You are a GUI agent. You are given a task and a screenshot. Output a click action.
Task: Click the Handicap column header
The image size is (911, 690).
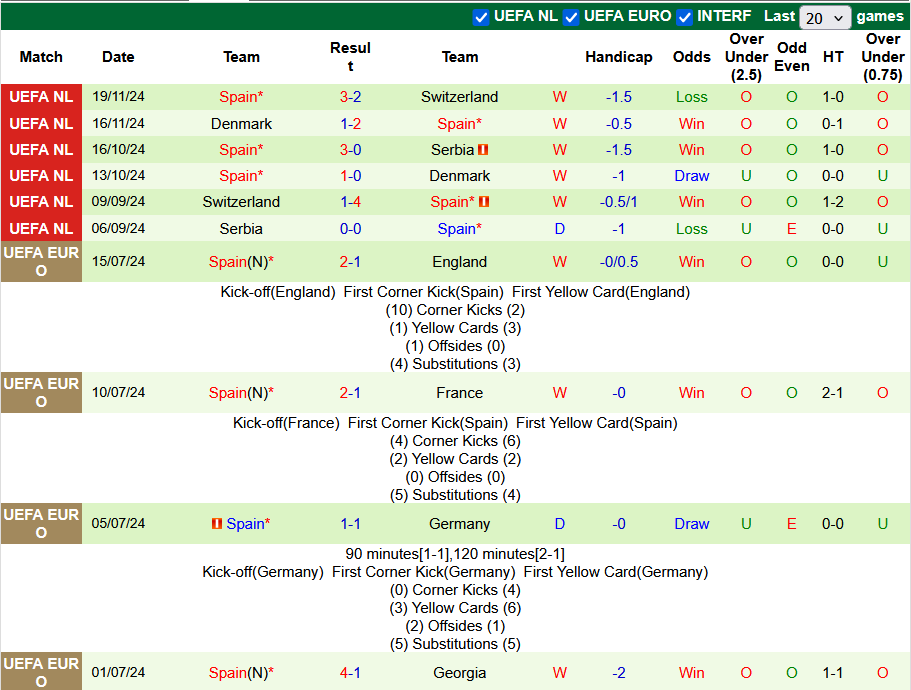[x=619, y=57]
